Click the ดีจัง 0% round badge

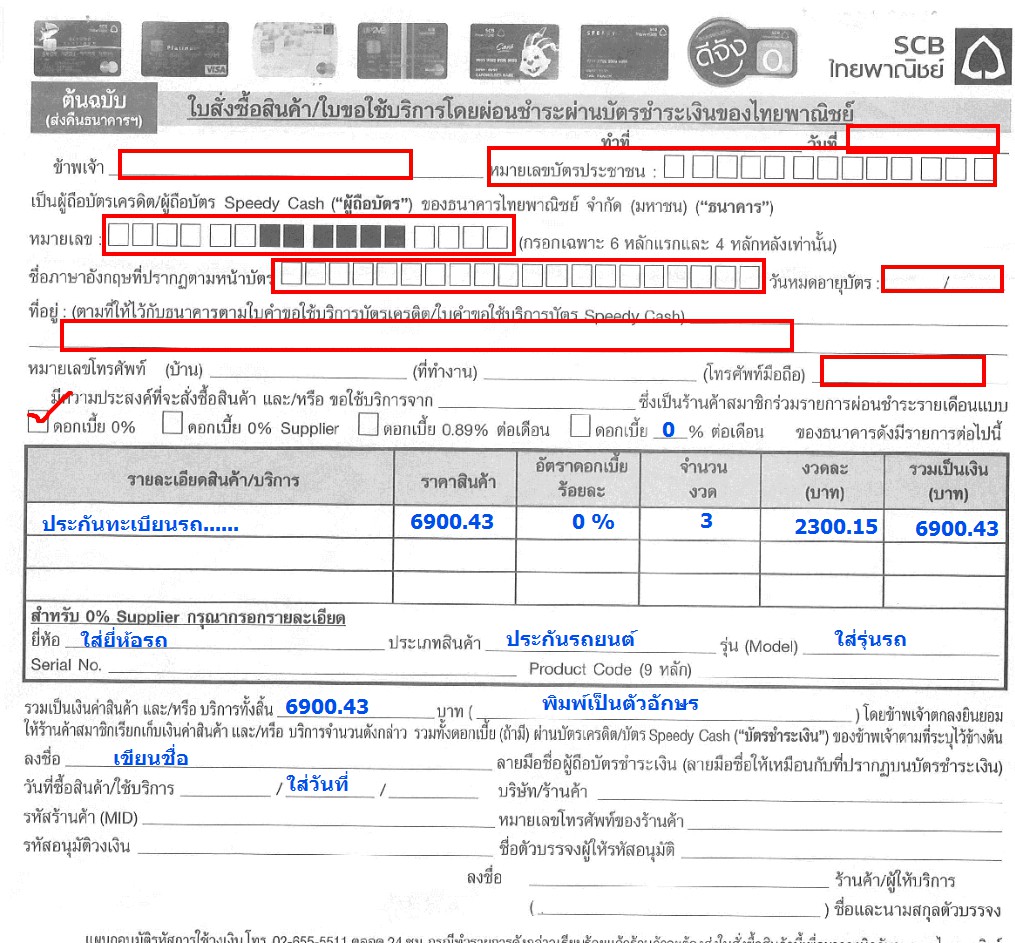point(742,52)
